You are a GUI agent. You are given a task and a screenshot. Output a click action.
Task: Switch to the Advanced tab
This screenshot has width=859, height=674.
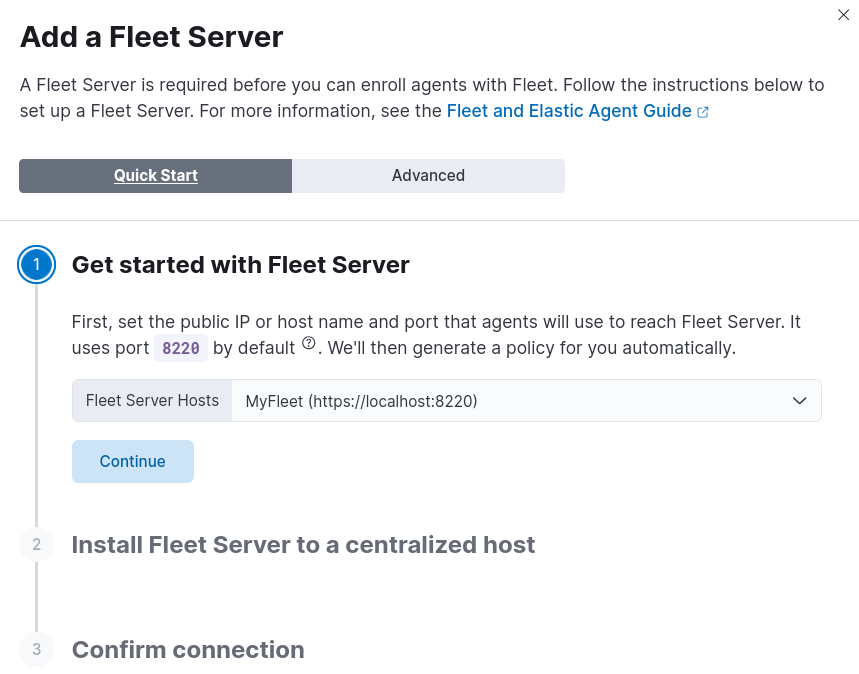tap(428, 175)
